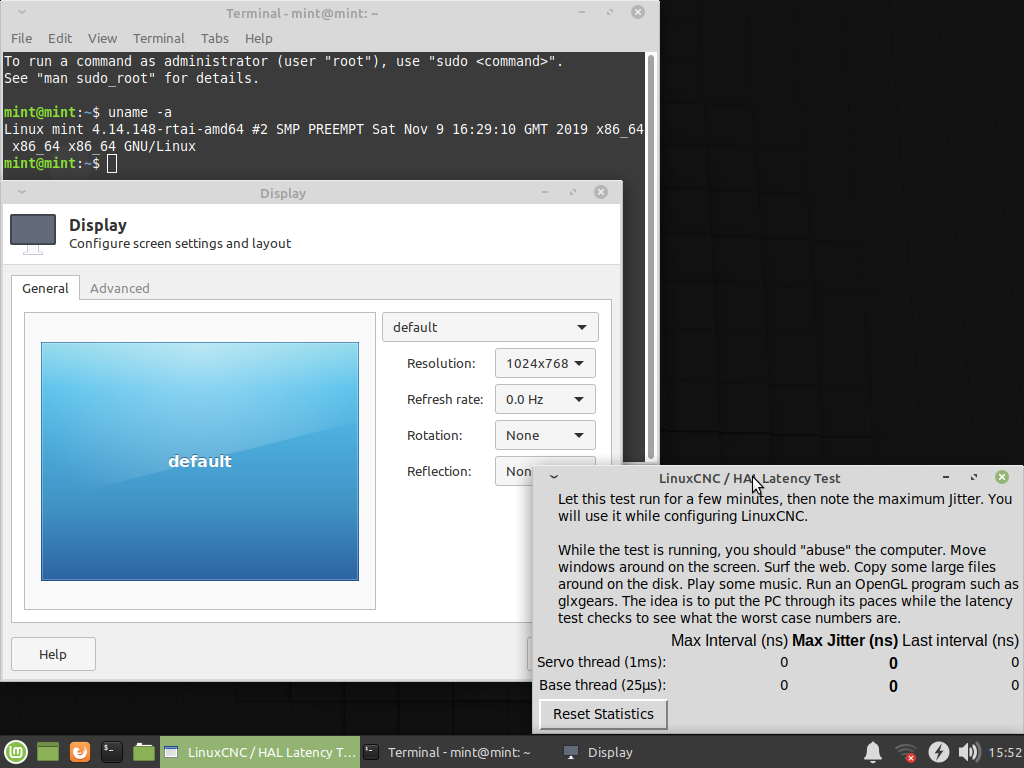Open the Refresh rate 0.0 Hz dropdown
Image resolution: width=1024 pixels, height=768 pixels.
click(545, 399)
